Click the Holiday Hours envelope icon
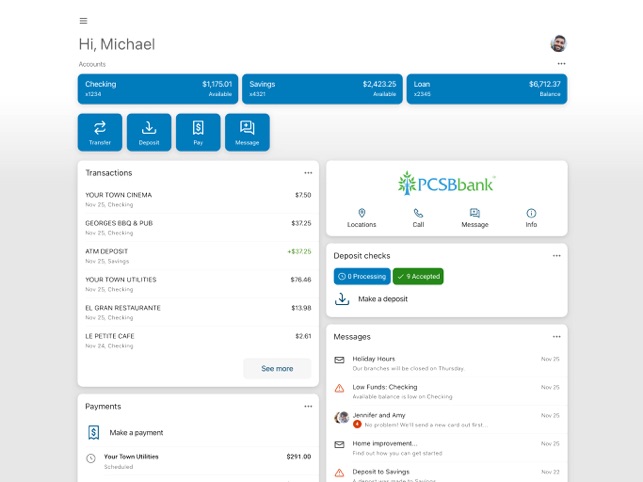The width and height of the screenshot is (643, 482). pos(339,360)
